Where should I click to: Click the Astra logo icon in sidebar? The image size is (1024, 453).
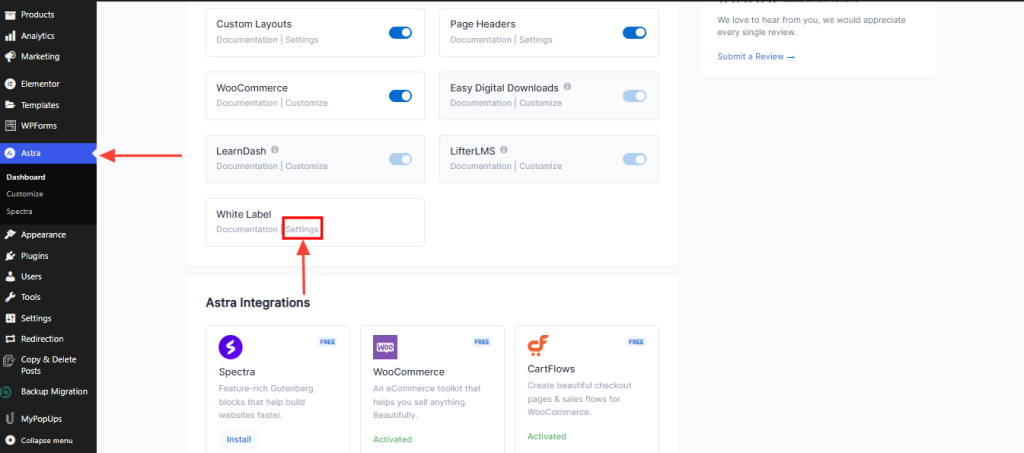click(10, 153)
